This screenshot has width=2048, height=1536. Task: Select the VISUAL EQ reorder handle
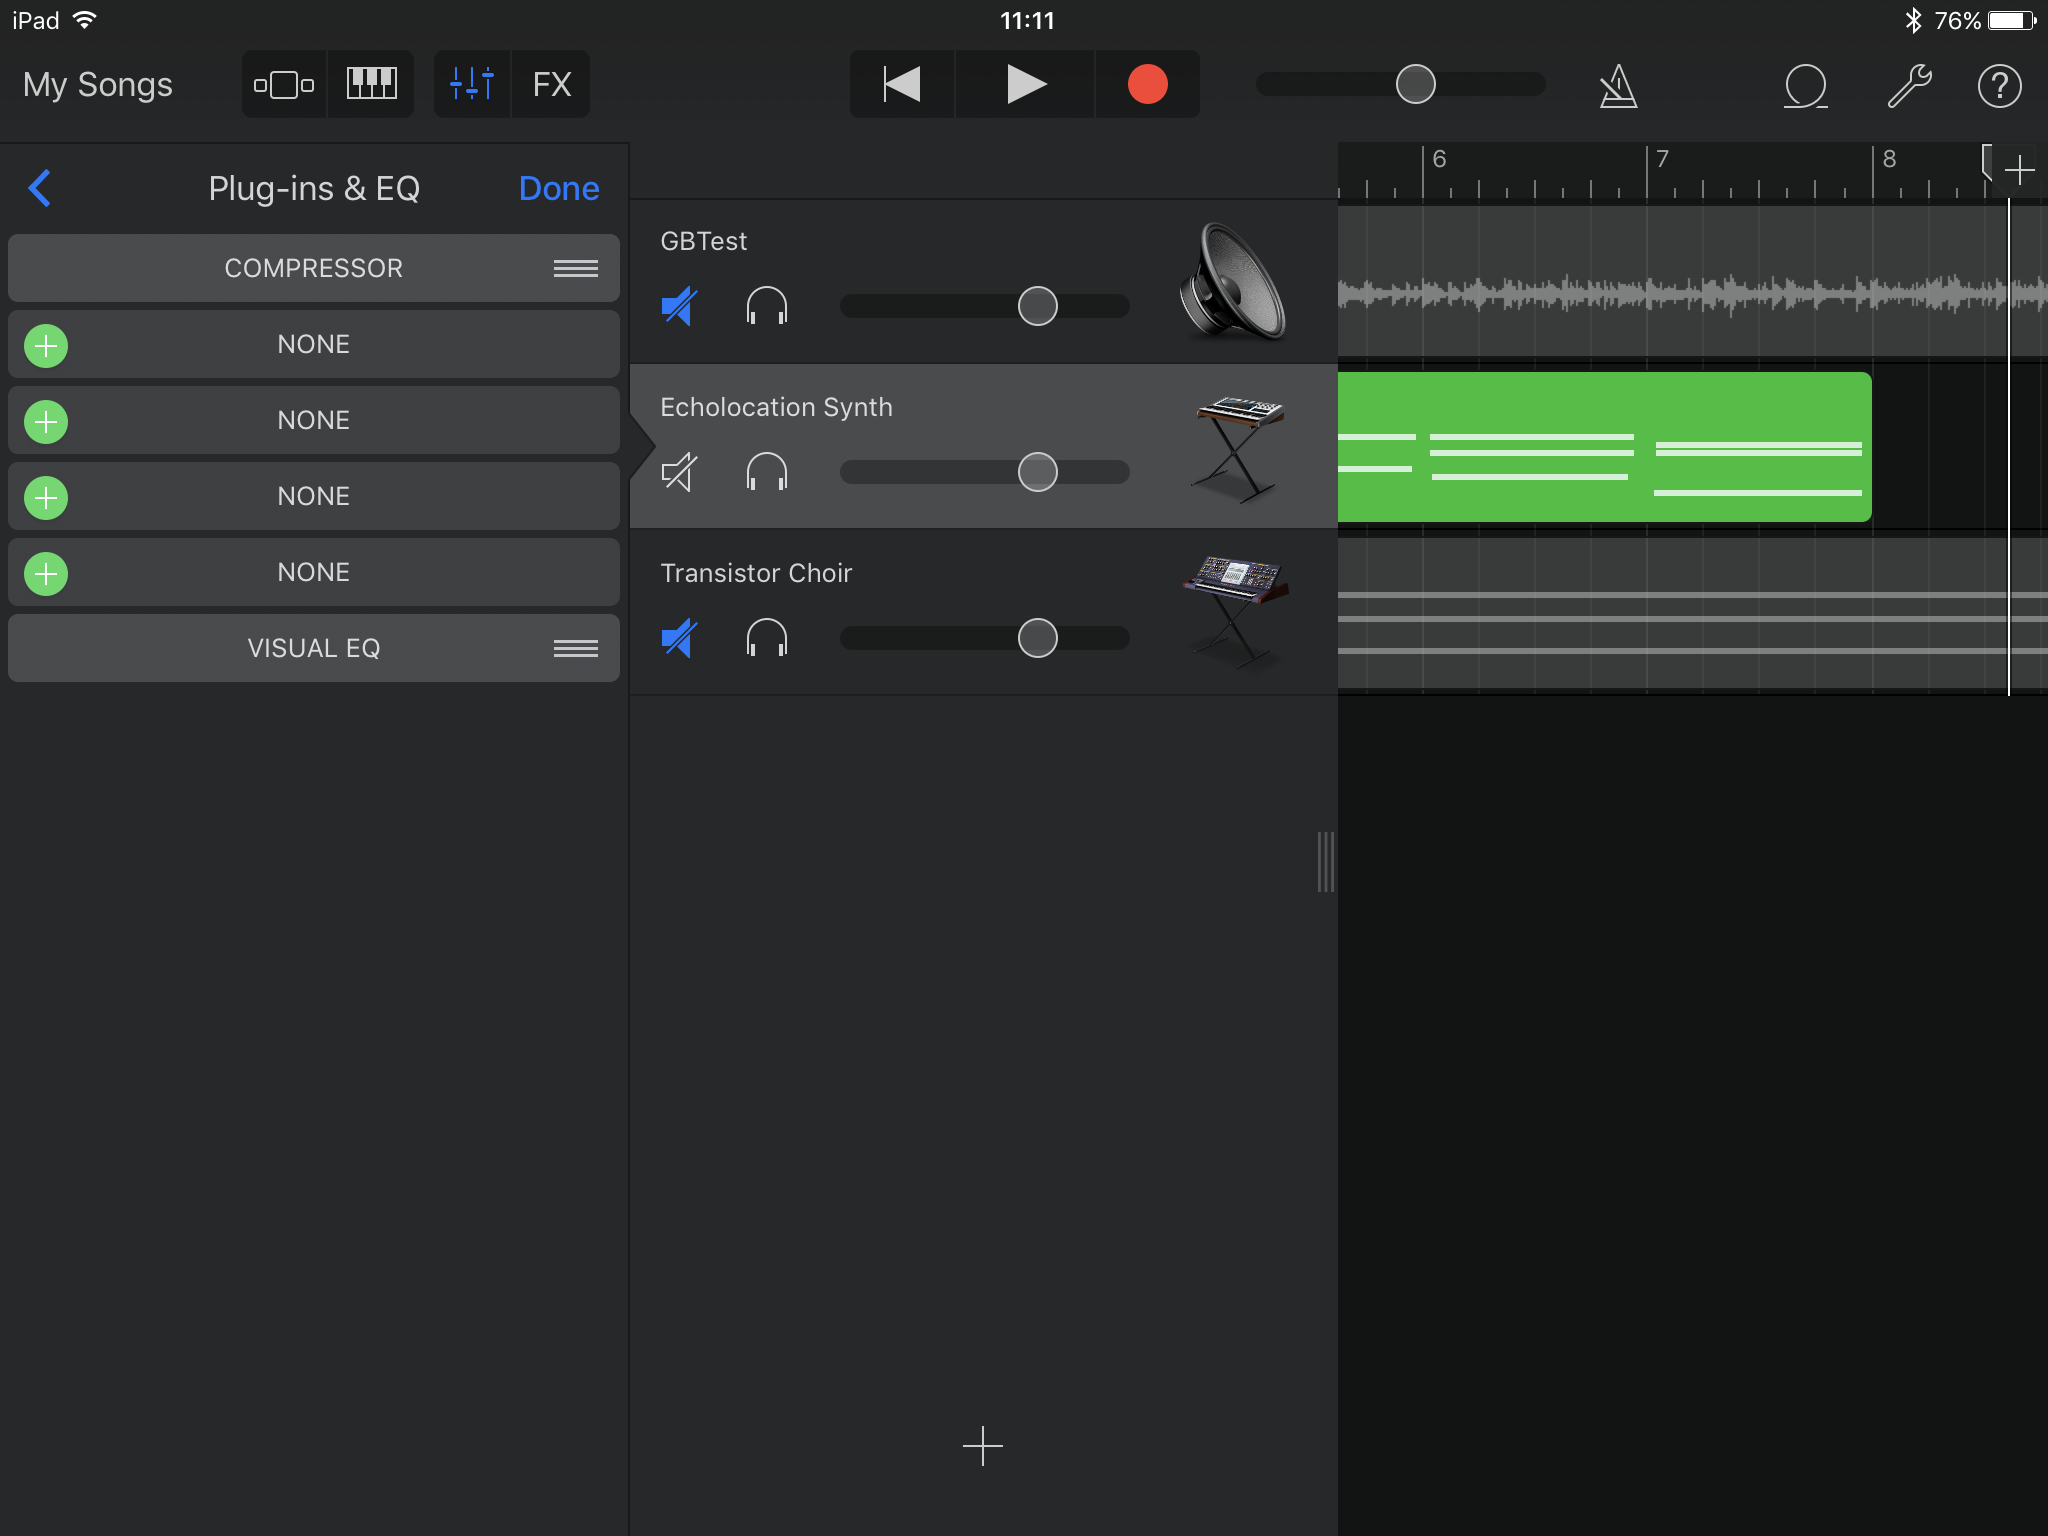(576, 648)
